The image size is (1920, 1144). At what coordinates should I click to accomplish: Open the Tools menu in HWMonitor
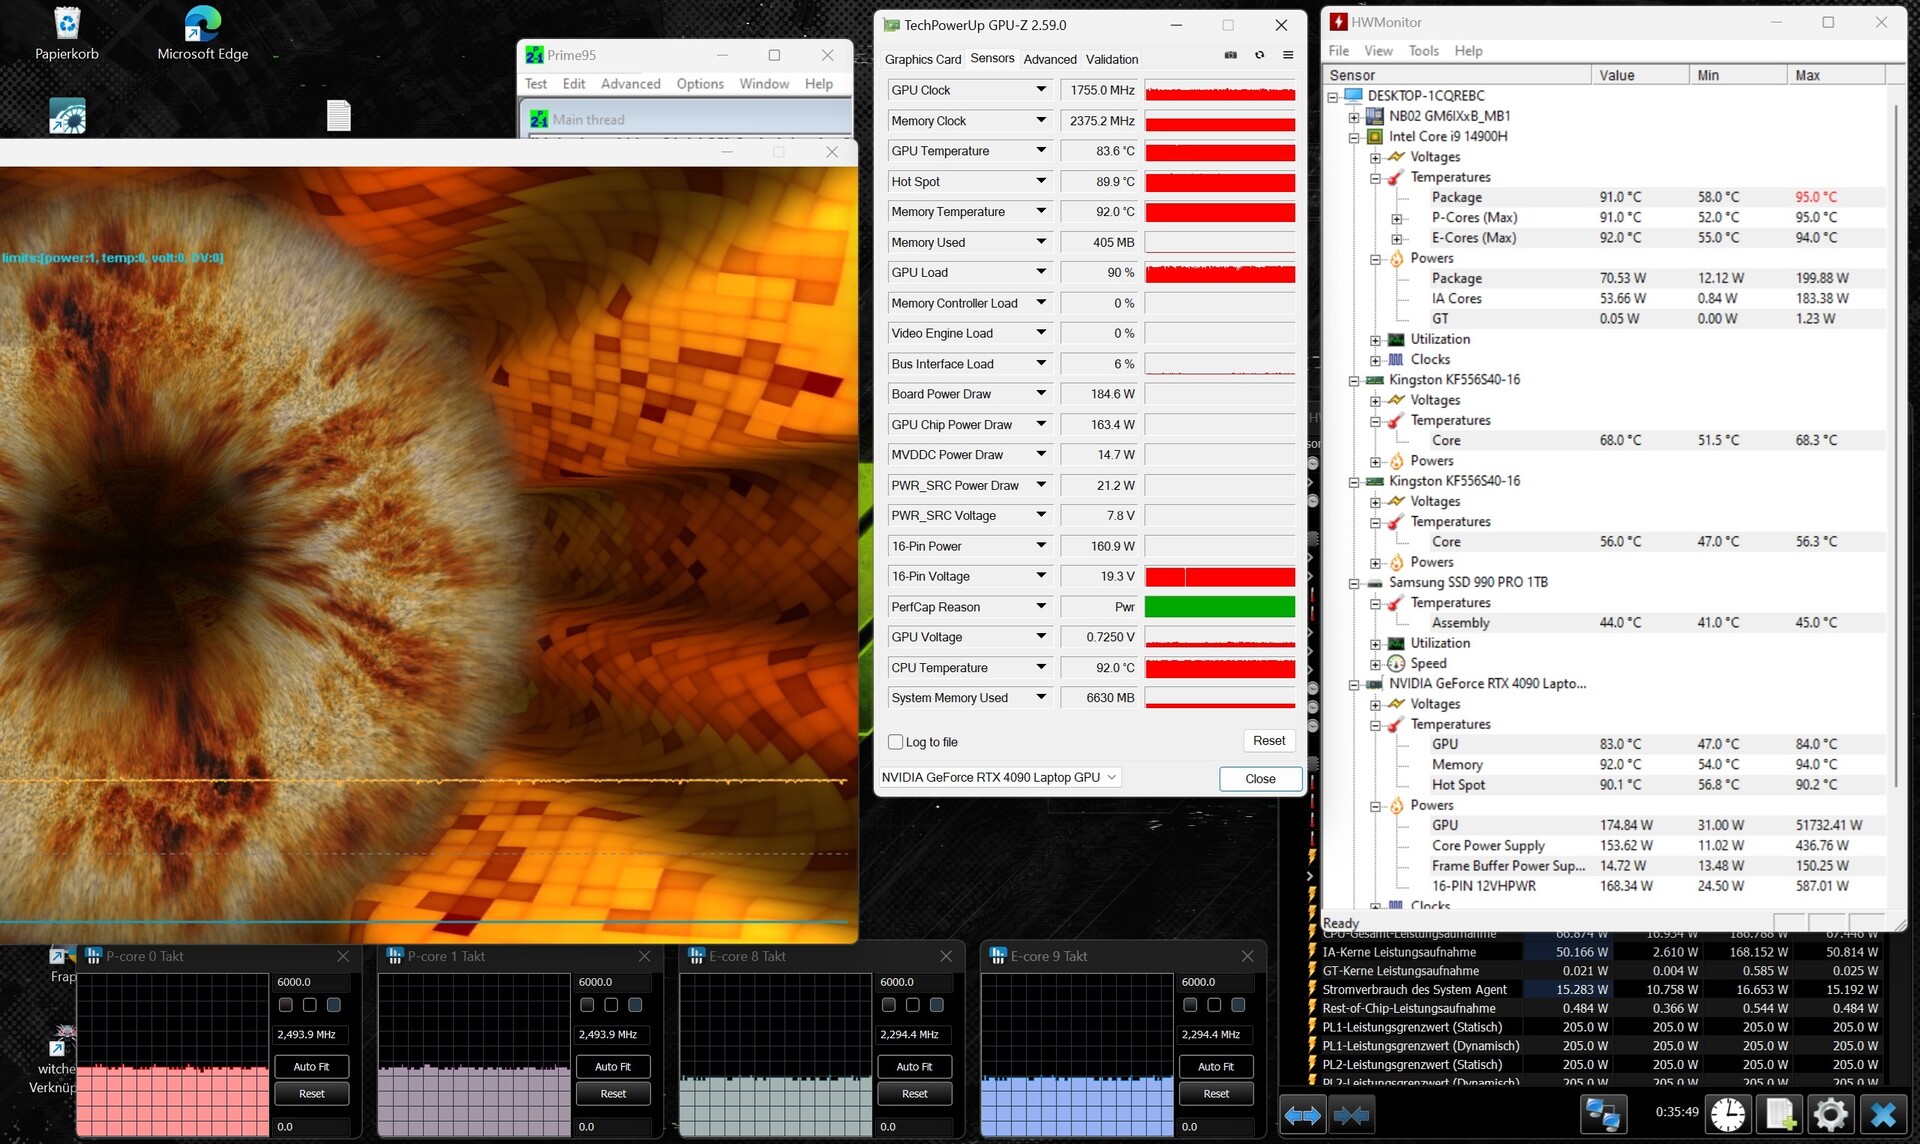point(1423,51)
